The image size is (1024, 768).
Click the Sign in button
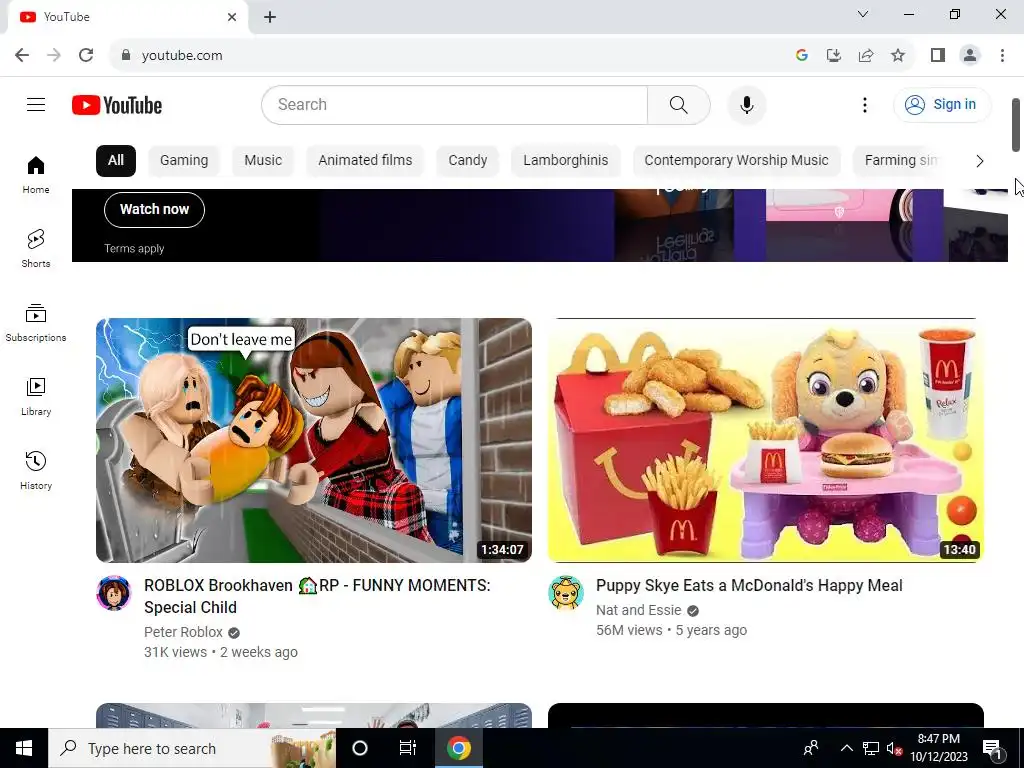click(x=942, y=104)
